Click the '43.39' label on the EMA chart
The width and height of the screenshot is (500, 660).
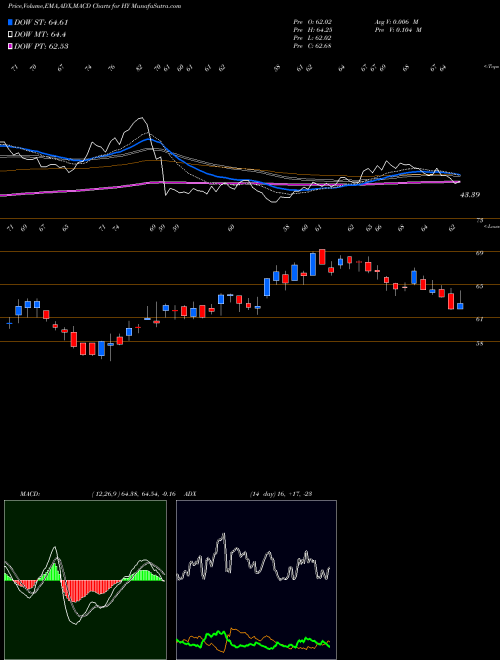470,195
